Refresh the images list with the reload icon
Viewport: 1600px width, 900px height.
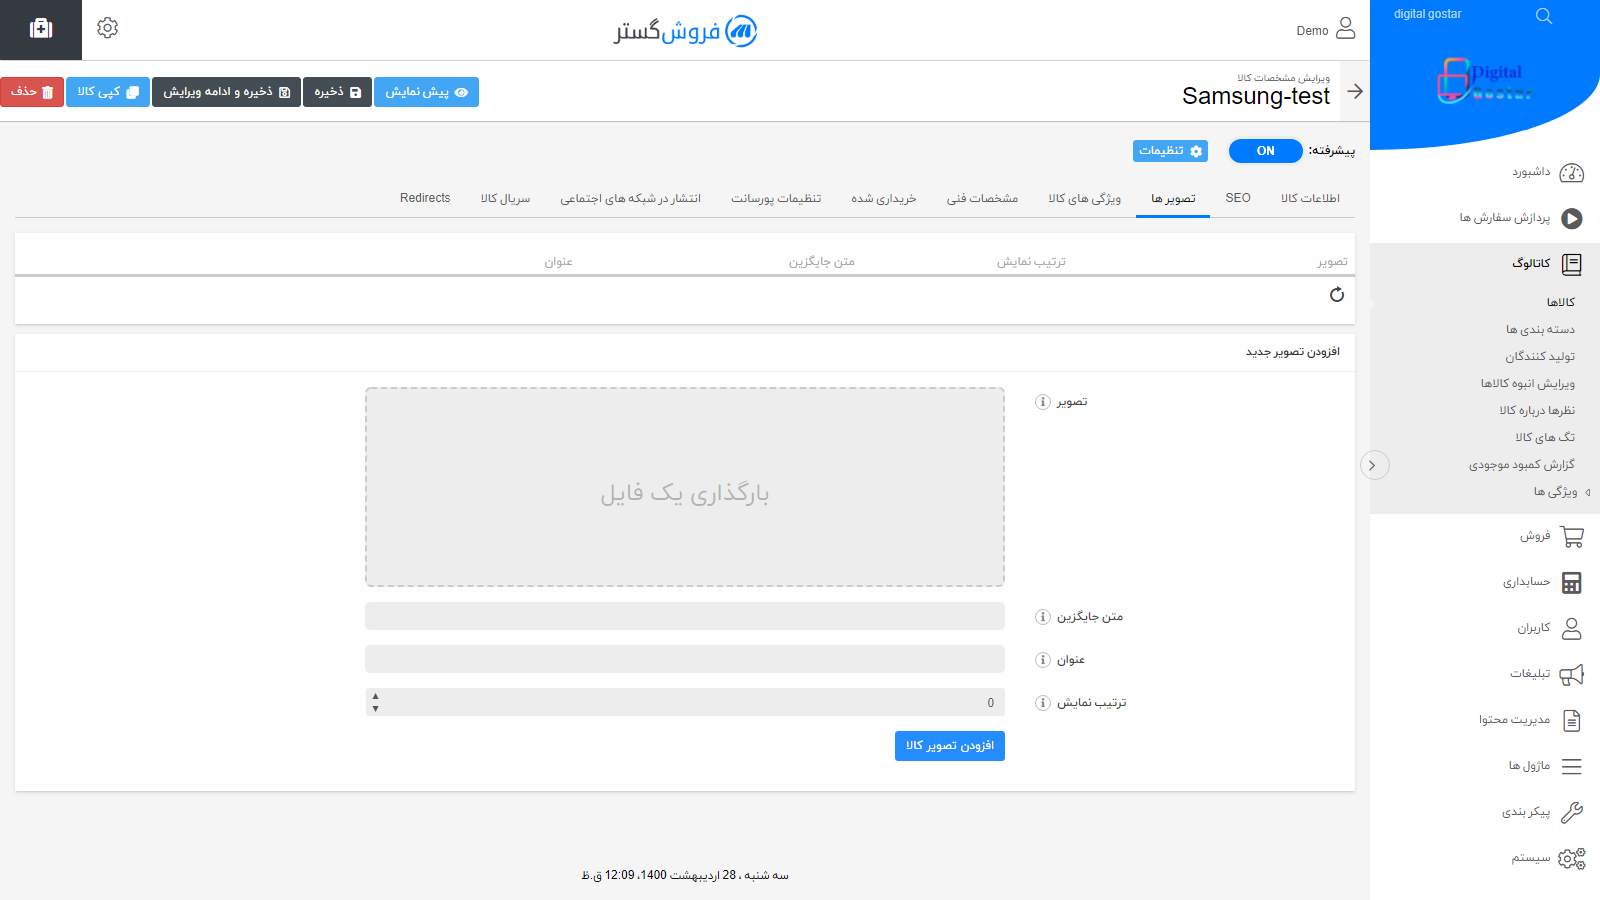[1337, 295]
